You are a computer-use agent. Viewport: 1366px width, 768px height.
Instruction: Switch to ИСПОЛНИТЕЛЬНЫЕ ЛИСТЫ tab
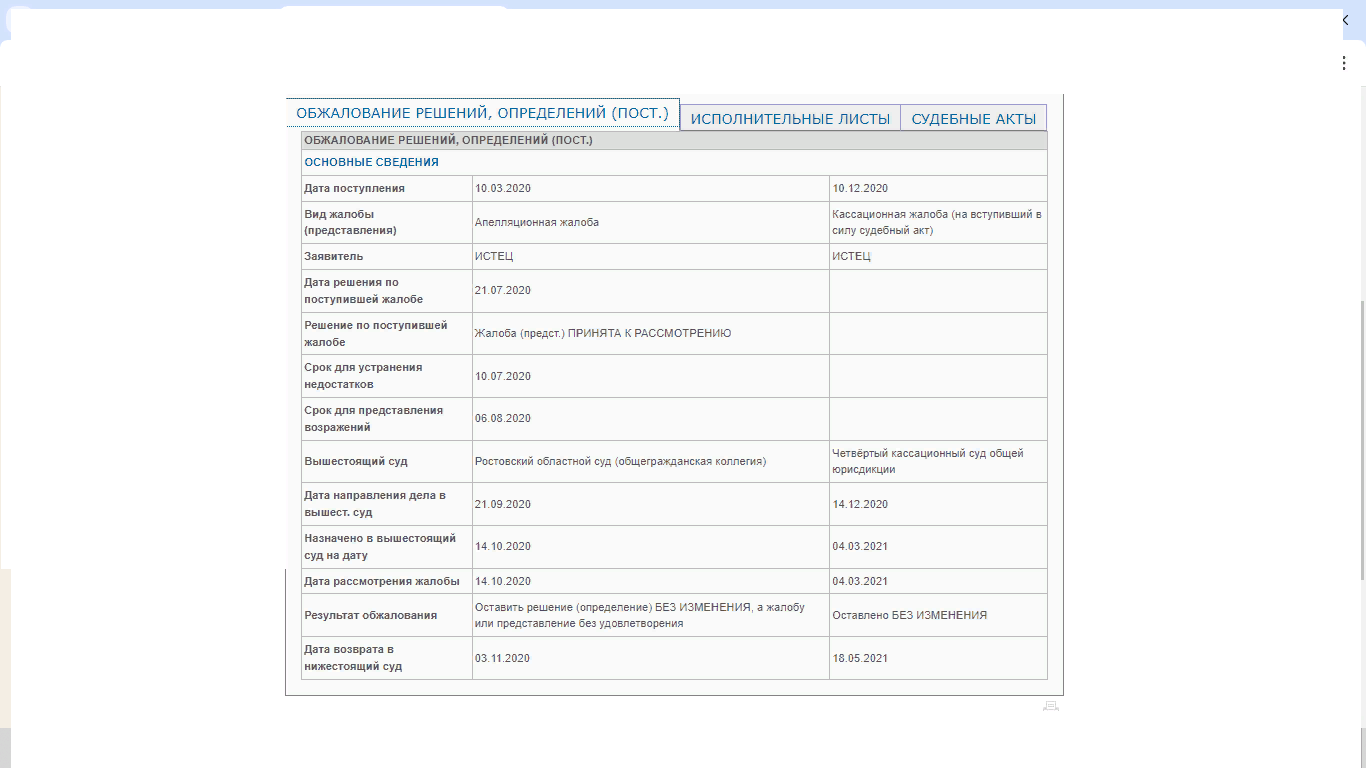(790, 118)
